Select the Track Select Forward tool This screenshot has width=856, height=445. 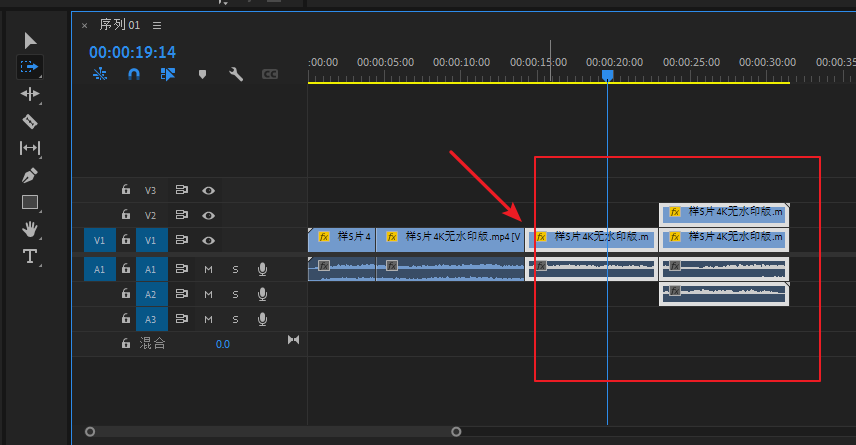click(30, 67)
